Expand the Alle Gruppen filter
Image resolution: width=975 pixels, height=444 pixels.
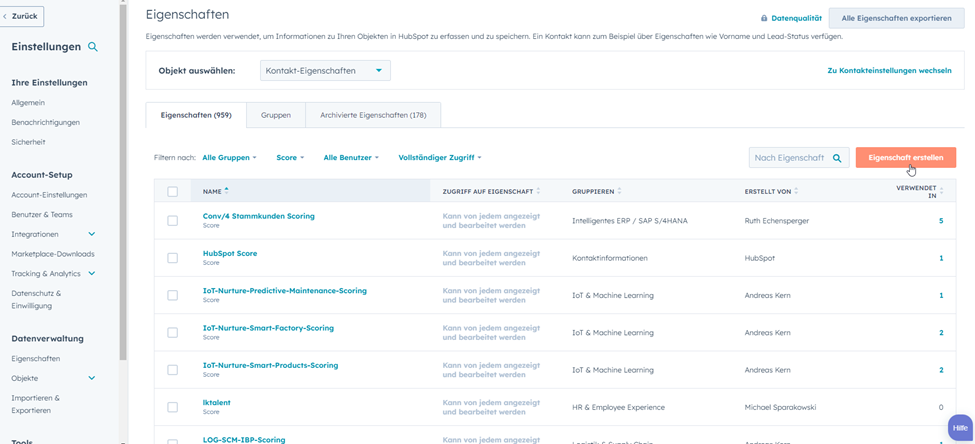click(x=229, y=158)
